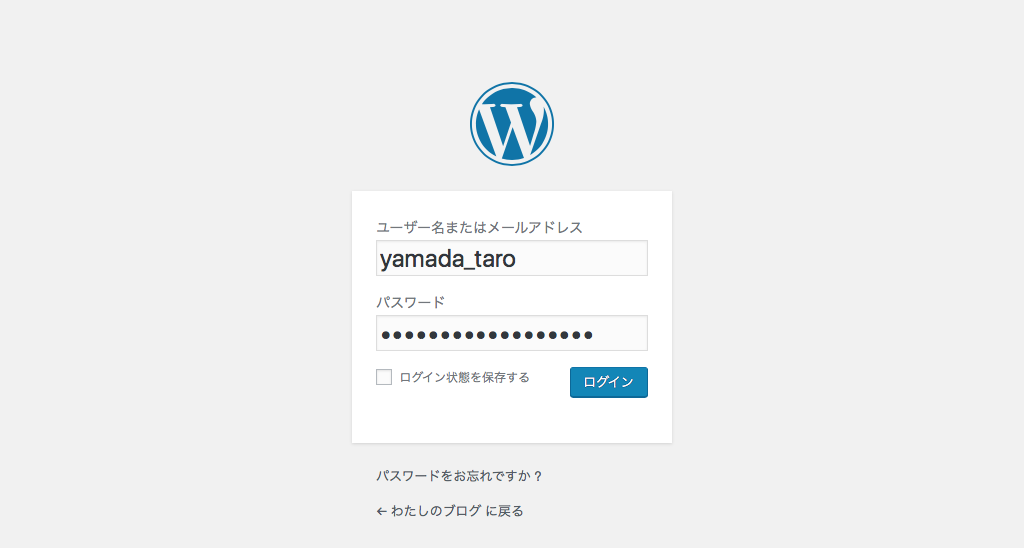Click the first masked password dot

pyautogui.click(x=386, y=335)
